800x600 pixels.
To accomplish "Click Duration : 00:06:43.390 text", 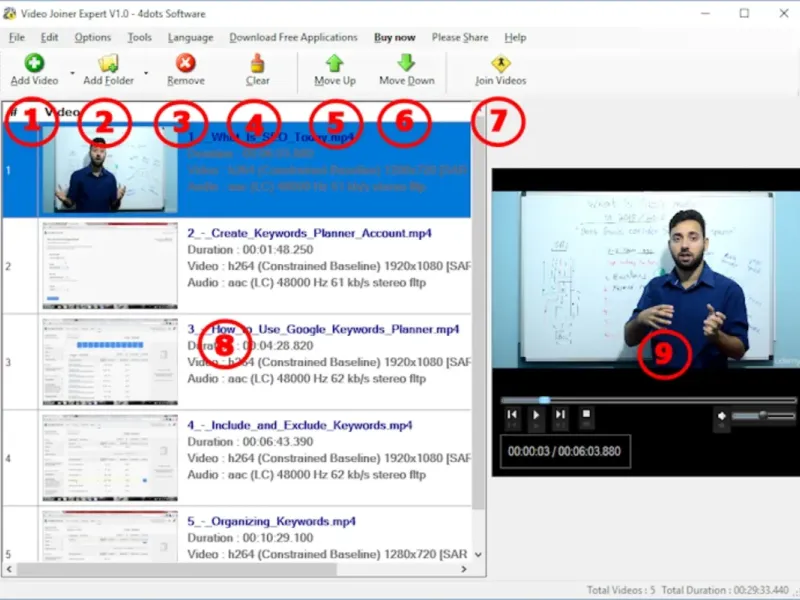I will (250, 441).
